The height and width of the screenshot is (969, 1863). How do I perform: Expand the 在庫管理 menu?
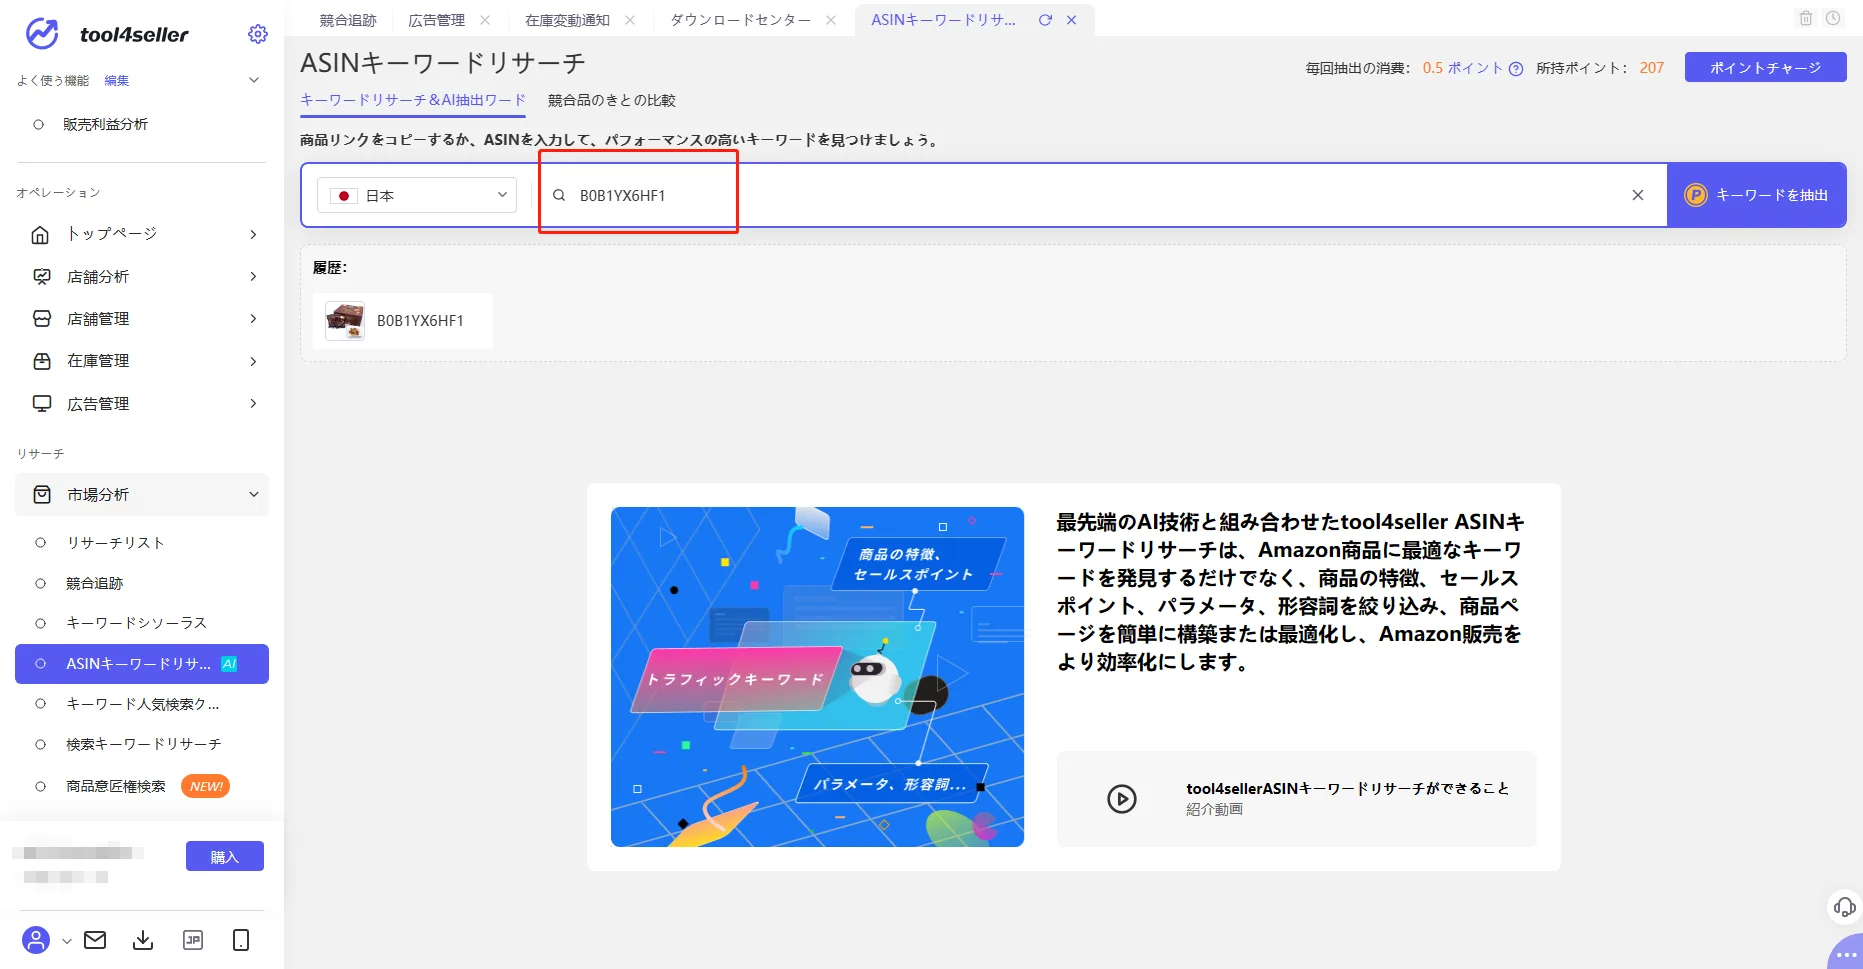(x=253, y=361)
